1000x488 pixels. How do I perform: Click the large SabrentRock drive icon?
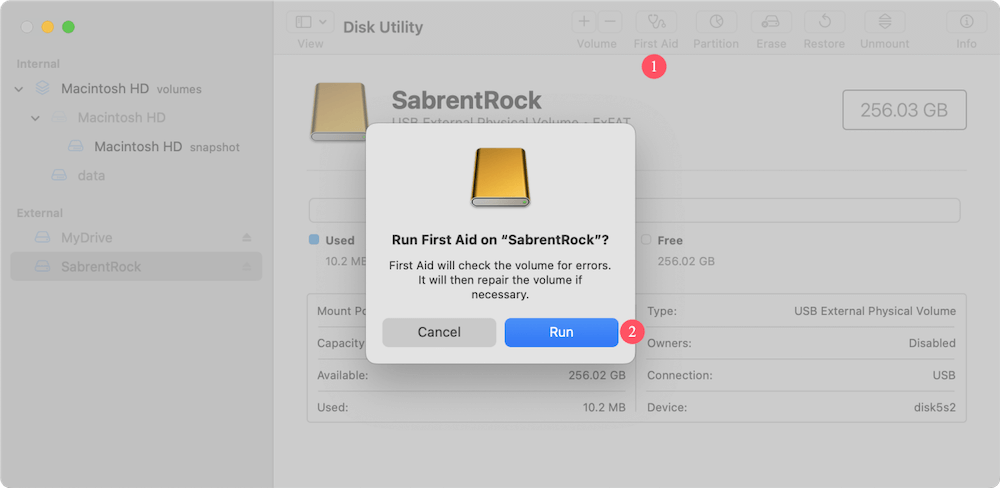339,112
